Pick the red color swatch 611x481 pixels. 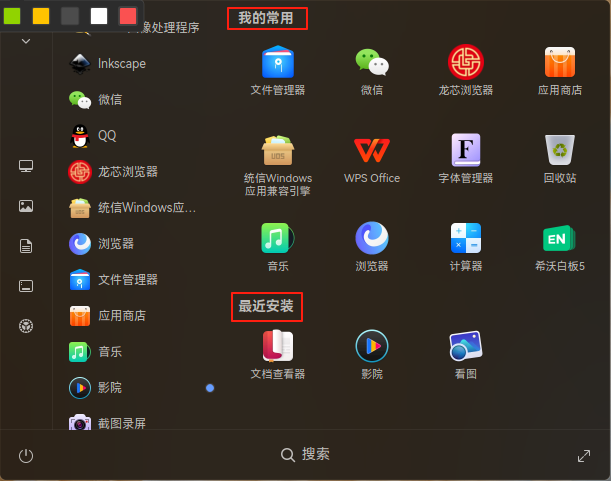128,16
